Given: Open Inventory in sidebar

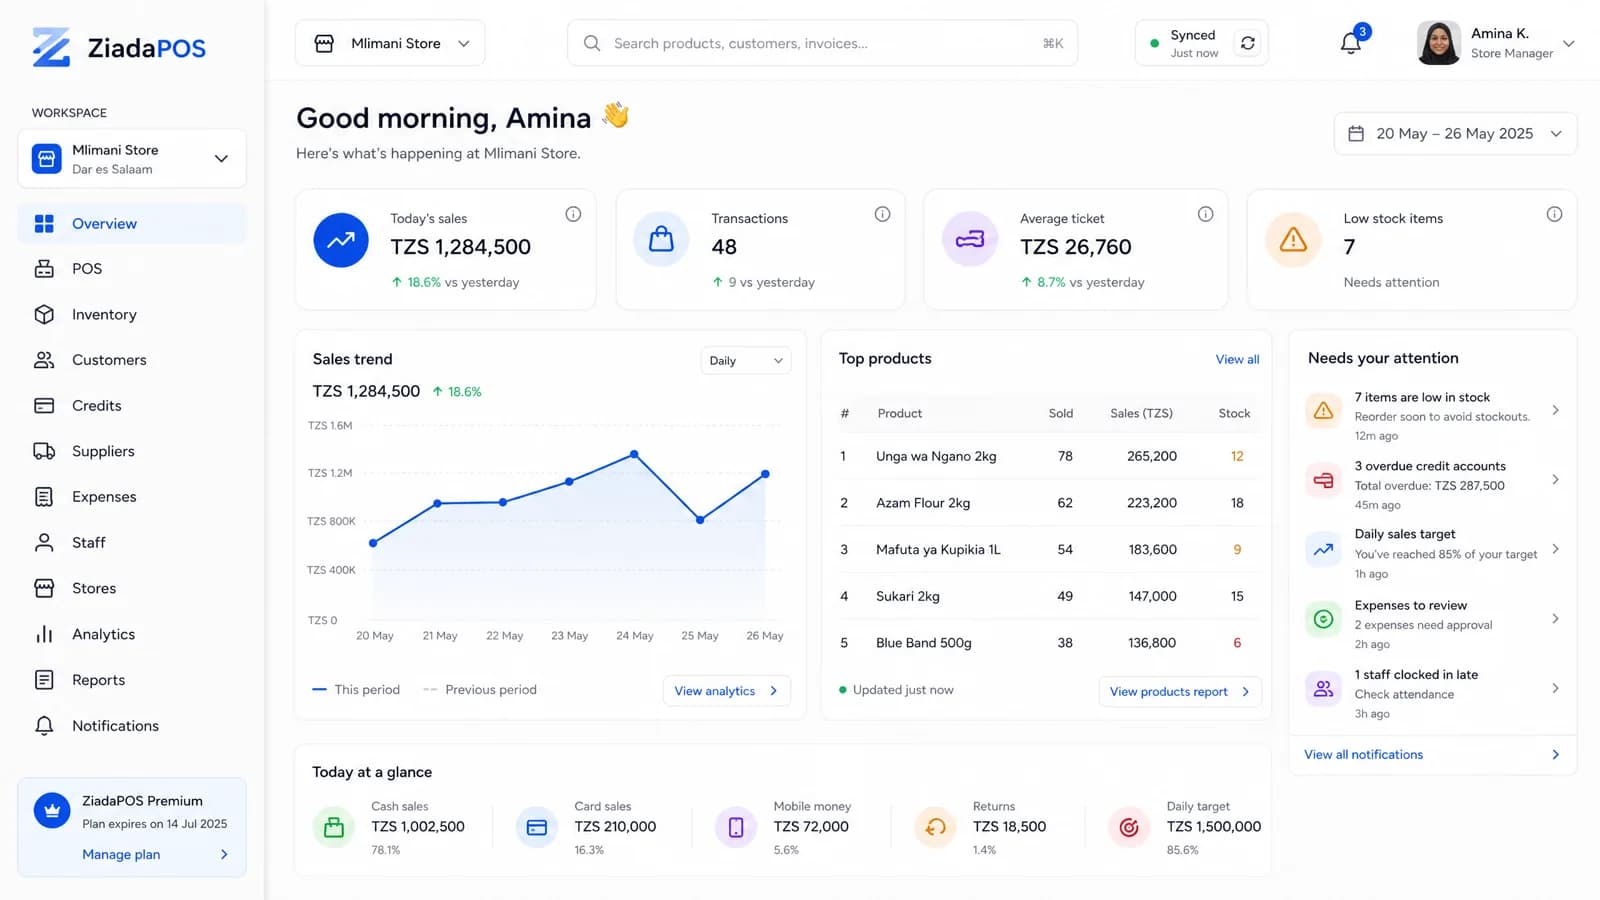Looking at the screenshot, I should point(132,315).
